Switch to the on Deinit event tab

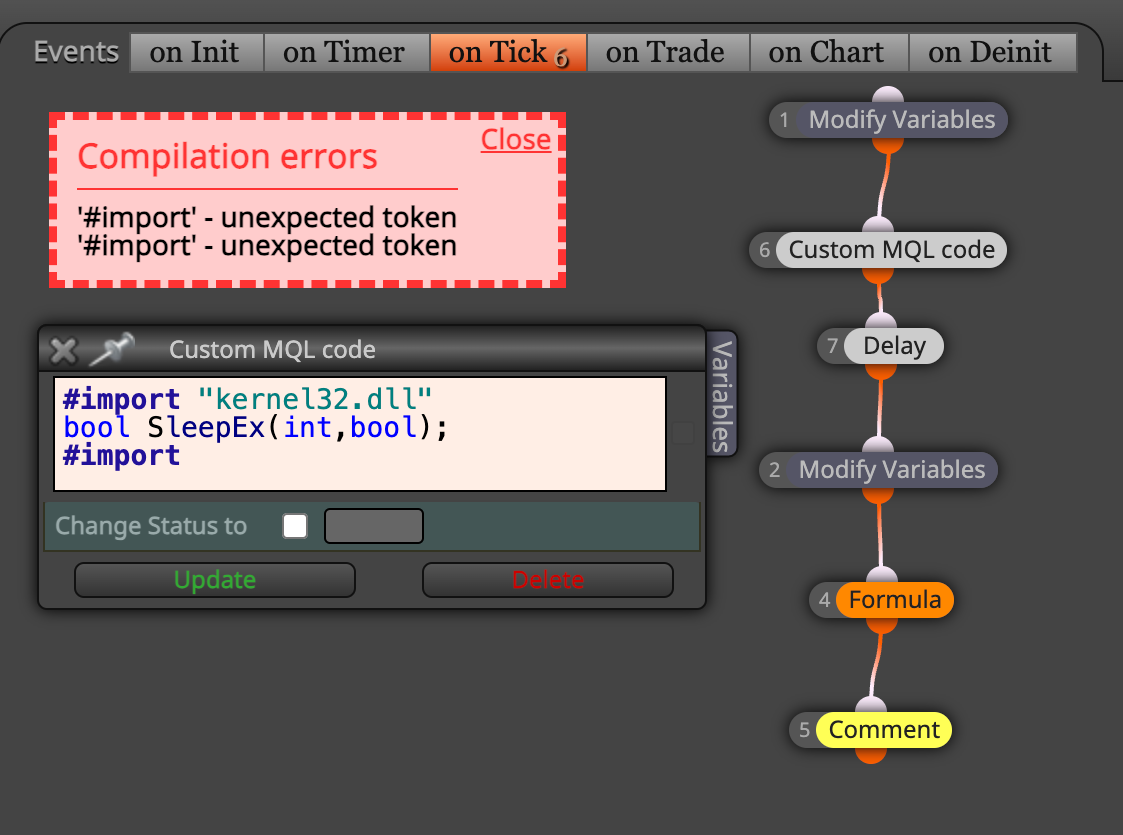point(993,52)
